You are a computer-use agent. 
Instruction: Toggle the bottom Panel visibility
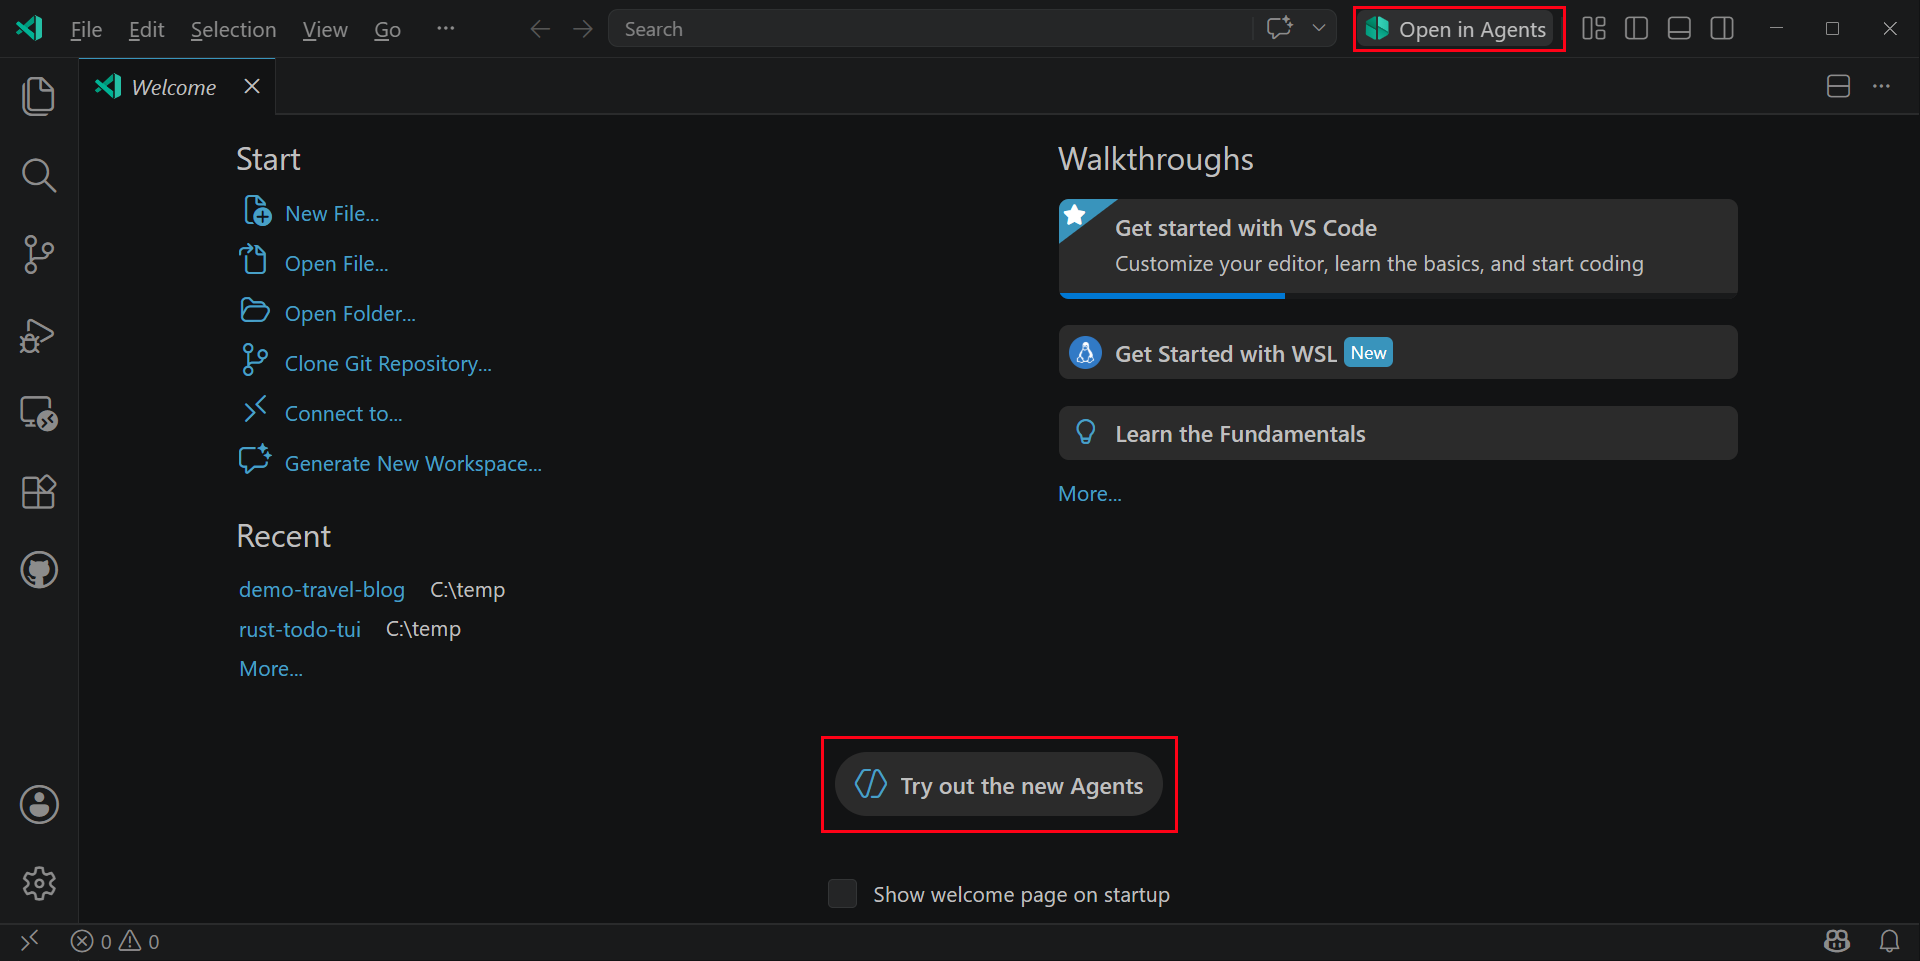click(x=1679, y=29)
